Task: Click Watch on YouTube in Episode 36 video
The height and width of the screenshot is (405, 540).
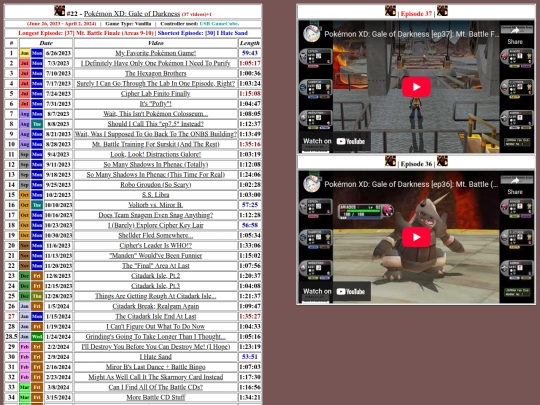Action: point(334,291)
